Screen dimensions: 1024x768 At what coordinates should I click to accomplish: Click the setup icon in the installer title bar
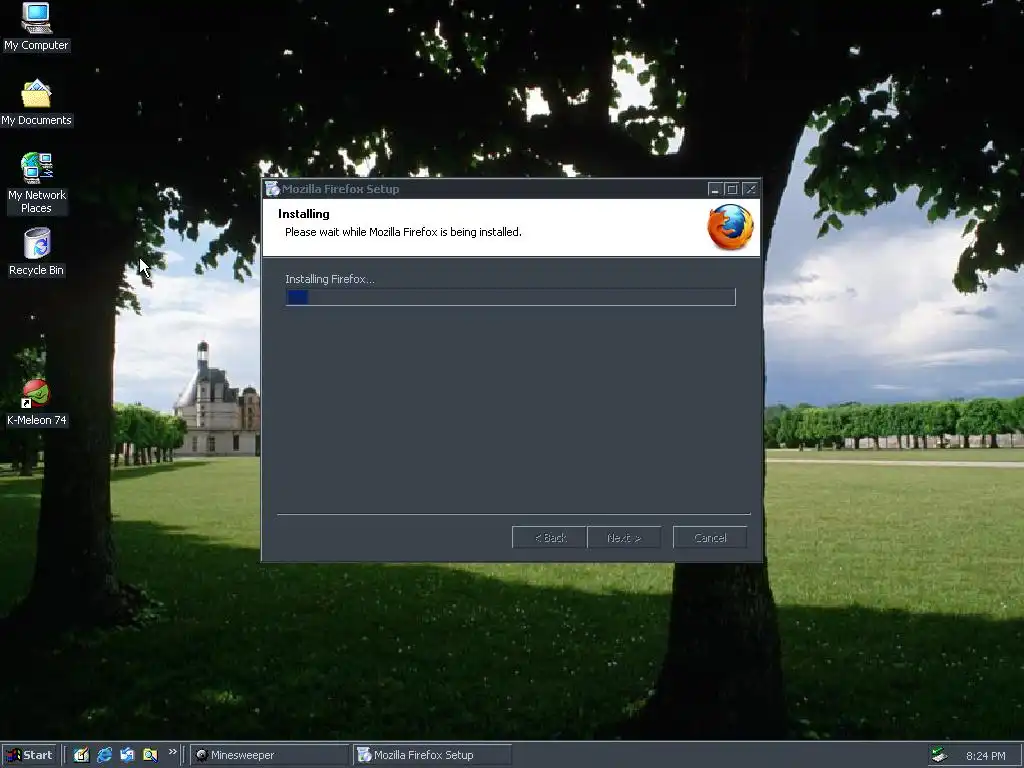[272, 189]
